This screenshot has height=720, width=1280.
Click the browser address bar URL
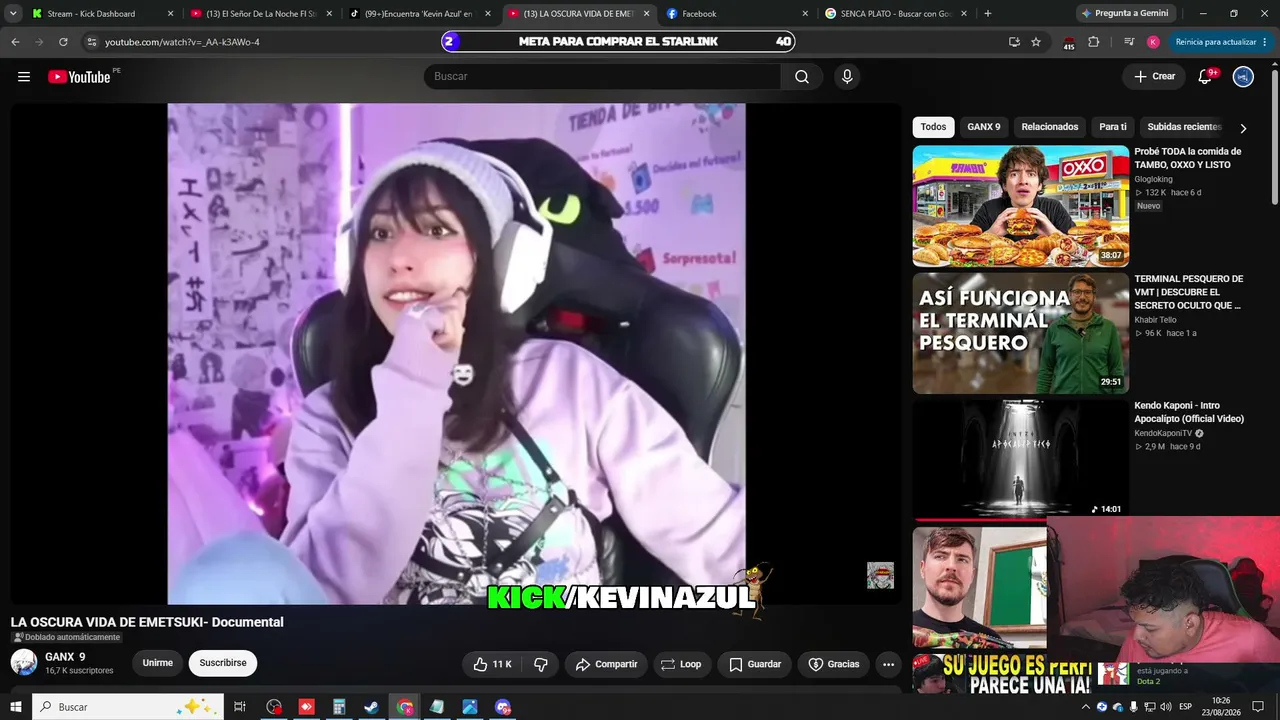pos(182,42)
